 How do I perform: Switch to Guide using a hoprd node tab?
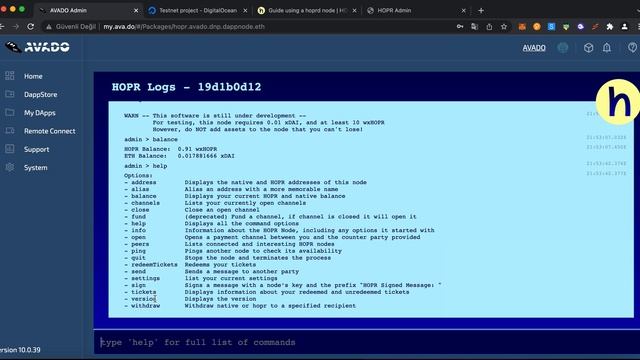coord(307,11)
